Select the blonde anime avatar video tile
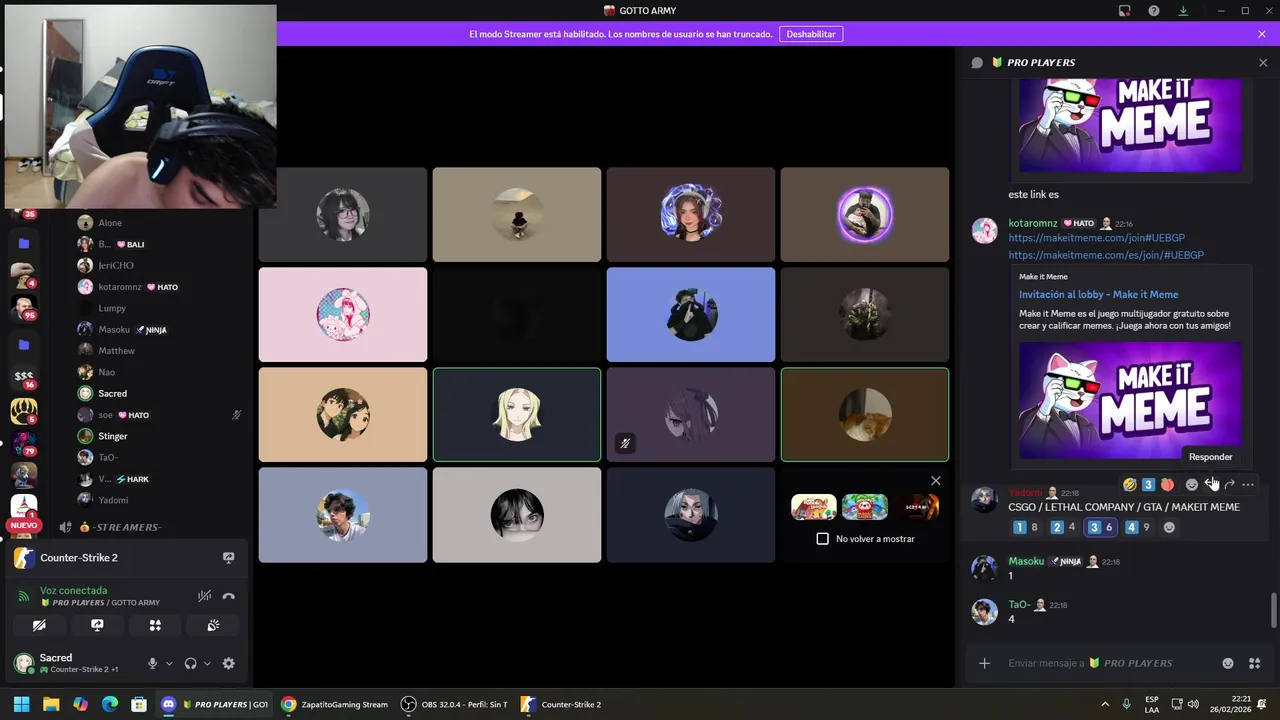 coord(517,415)
